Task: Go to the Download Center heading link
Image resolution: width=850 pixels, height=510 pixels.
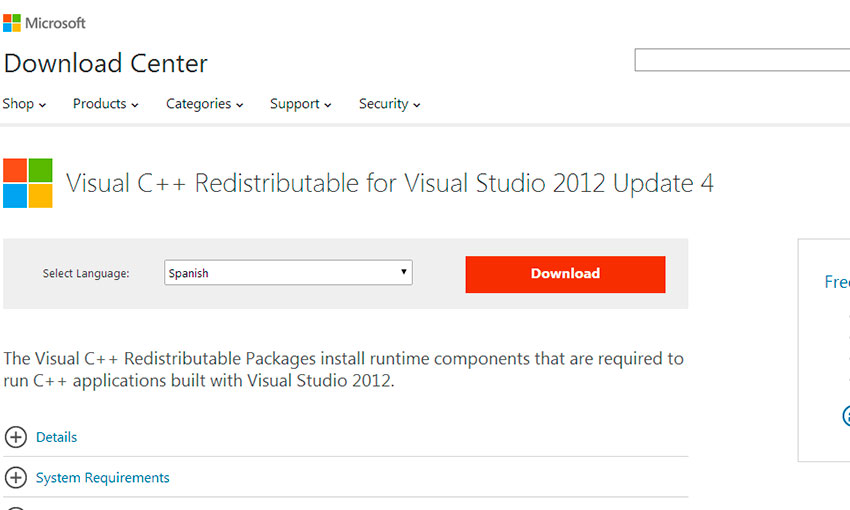Action: click(x=106, y=64)
